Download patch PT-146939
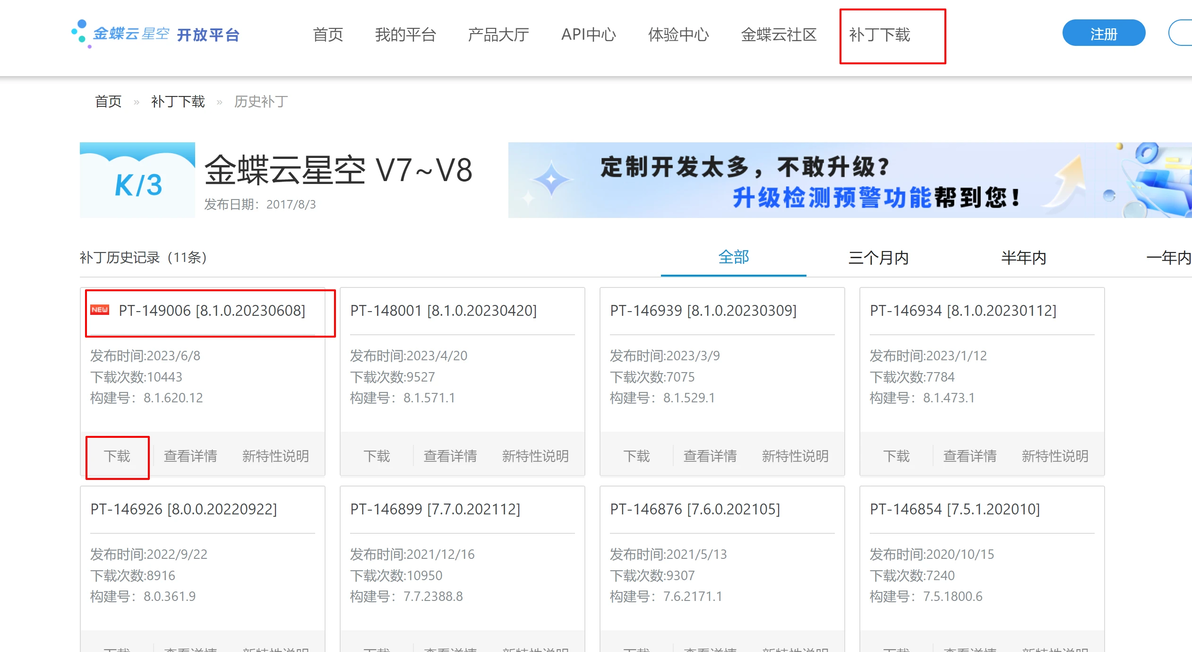1192x652 pixels. 637,456
